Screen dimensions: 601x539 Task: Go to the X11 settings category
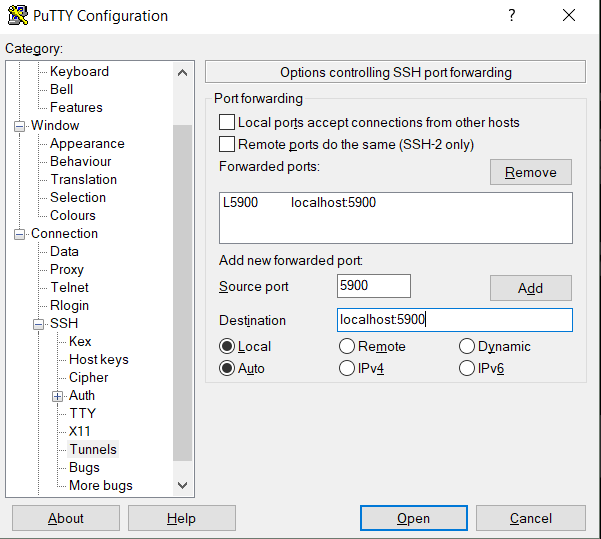point(80,431)
